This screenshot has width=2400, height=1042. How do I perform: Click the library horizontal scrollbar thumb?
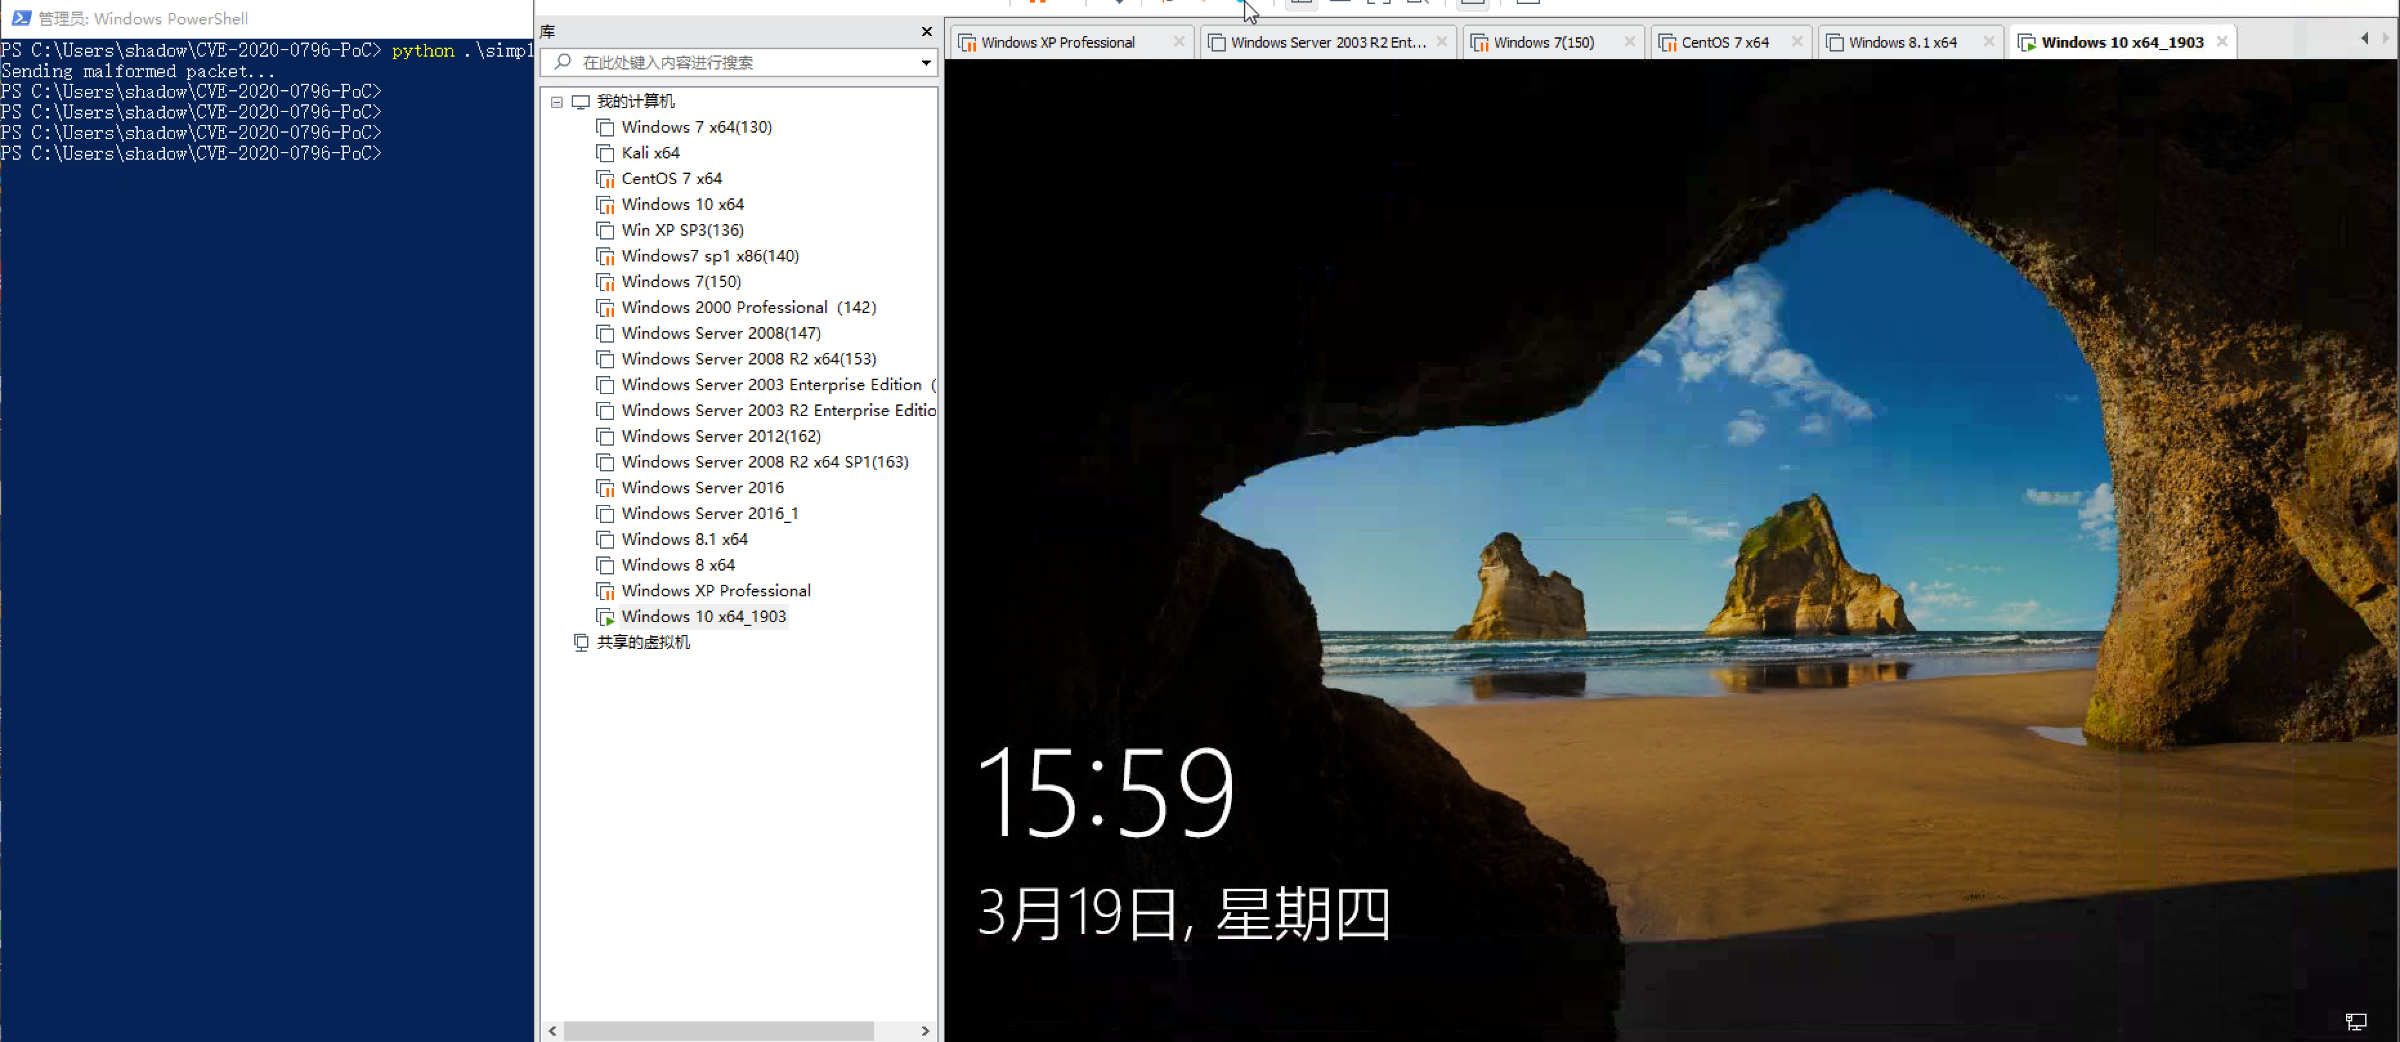(718, 1031)
